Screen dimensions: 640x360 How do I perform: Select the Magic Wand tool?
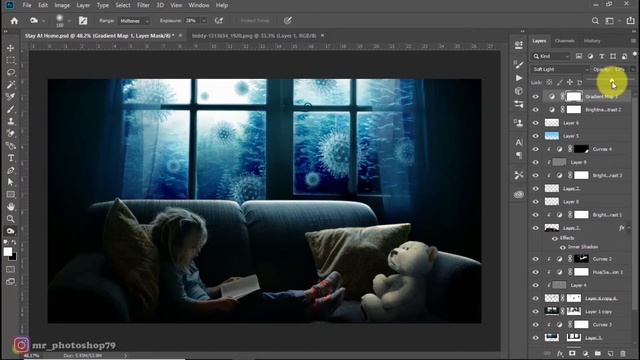tap(11, 85)
